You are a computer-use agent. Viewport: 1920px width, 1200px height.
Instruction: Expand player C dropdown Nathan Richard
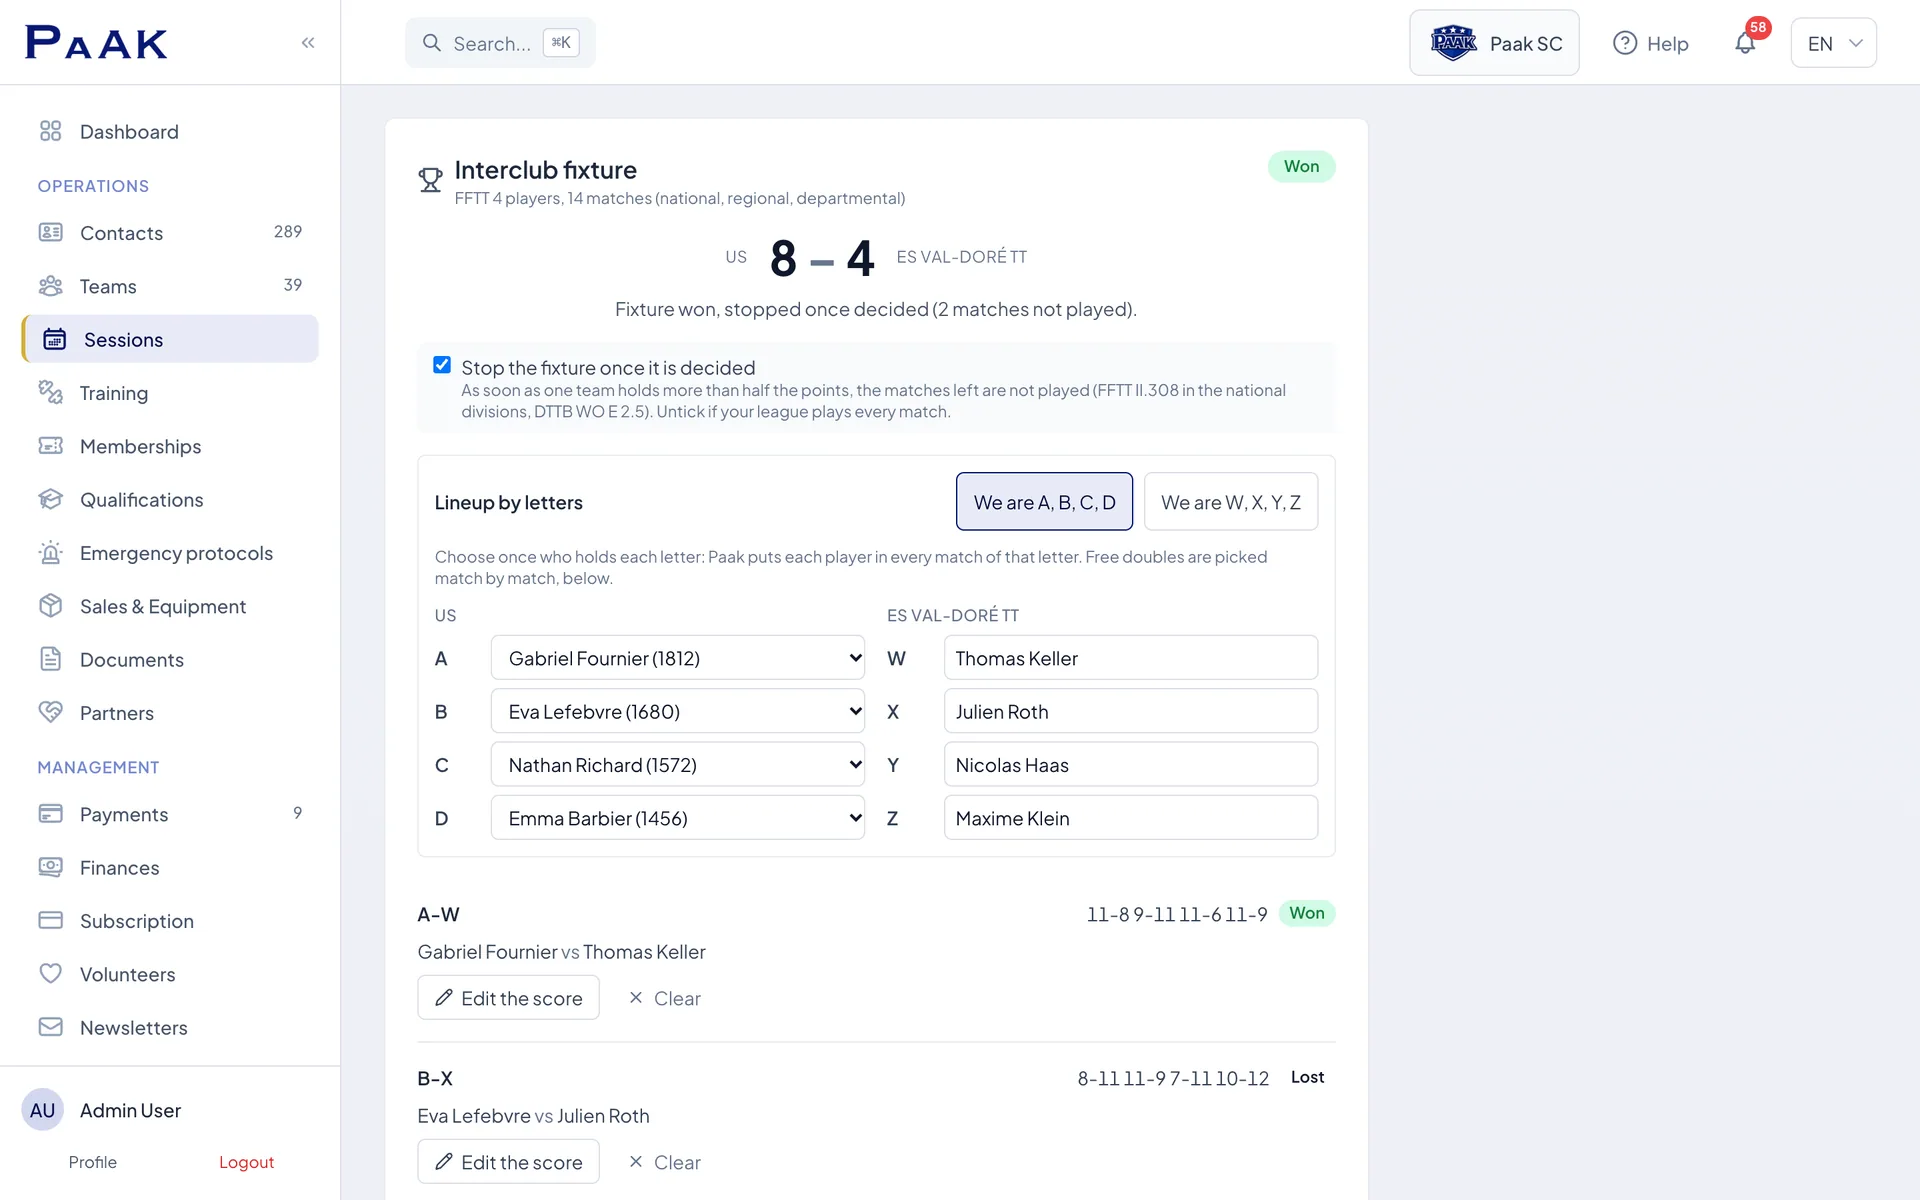677,765
